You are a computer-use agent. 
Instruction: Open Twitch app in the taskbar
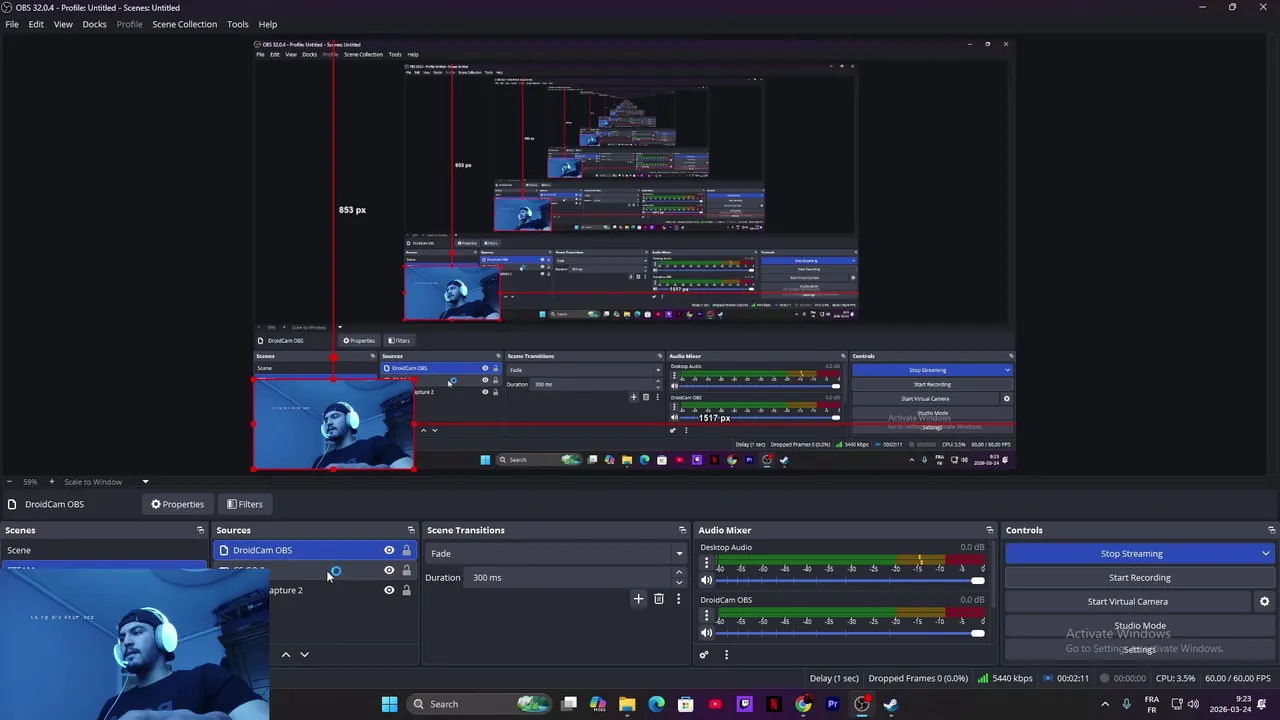[744, 704]
